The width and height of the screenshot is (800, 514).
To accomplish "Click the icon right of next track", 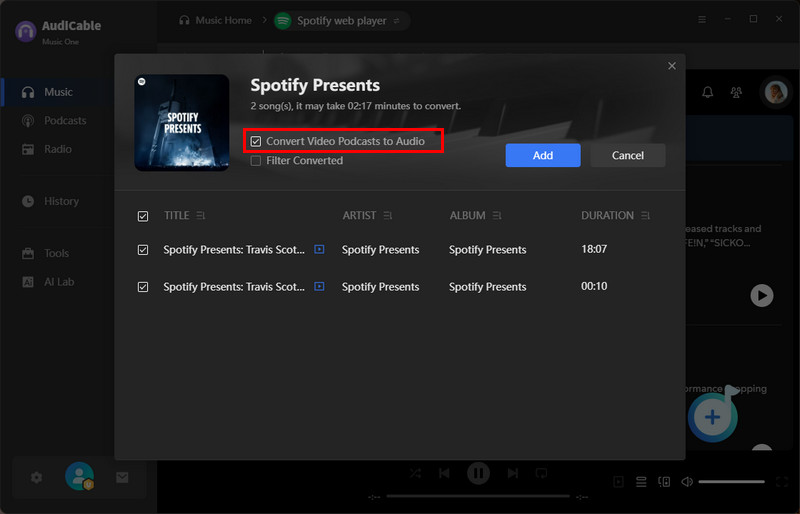I will point(541,473).
